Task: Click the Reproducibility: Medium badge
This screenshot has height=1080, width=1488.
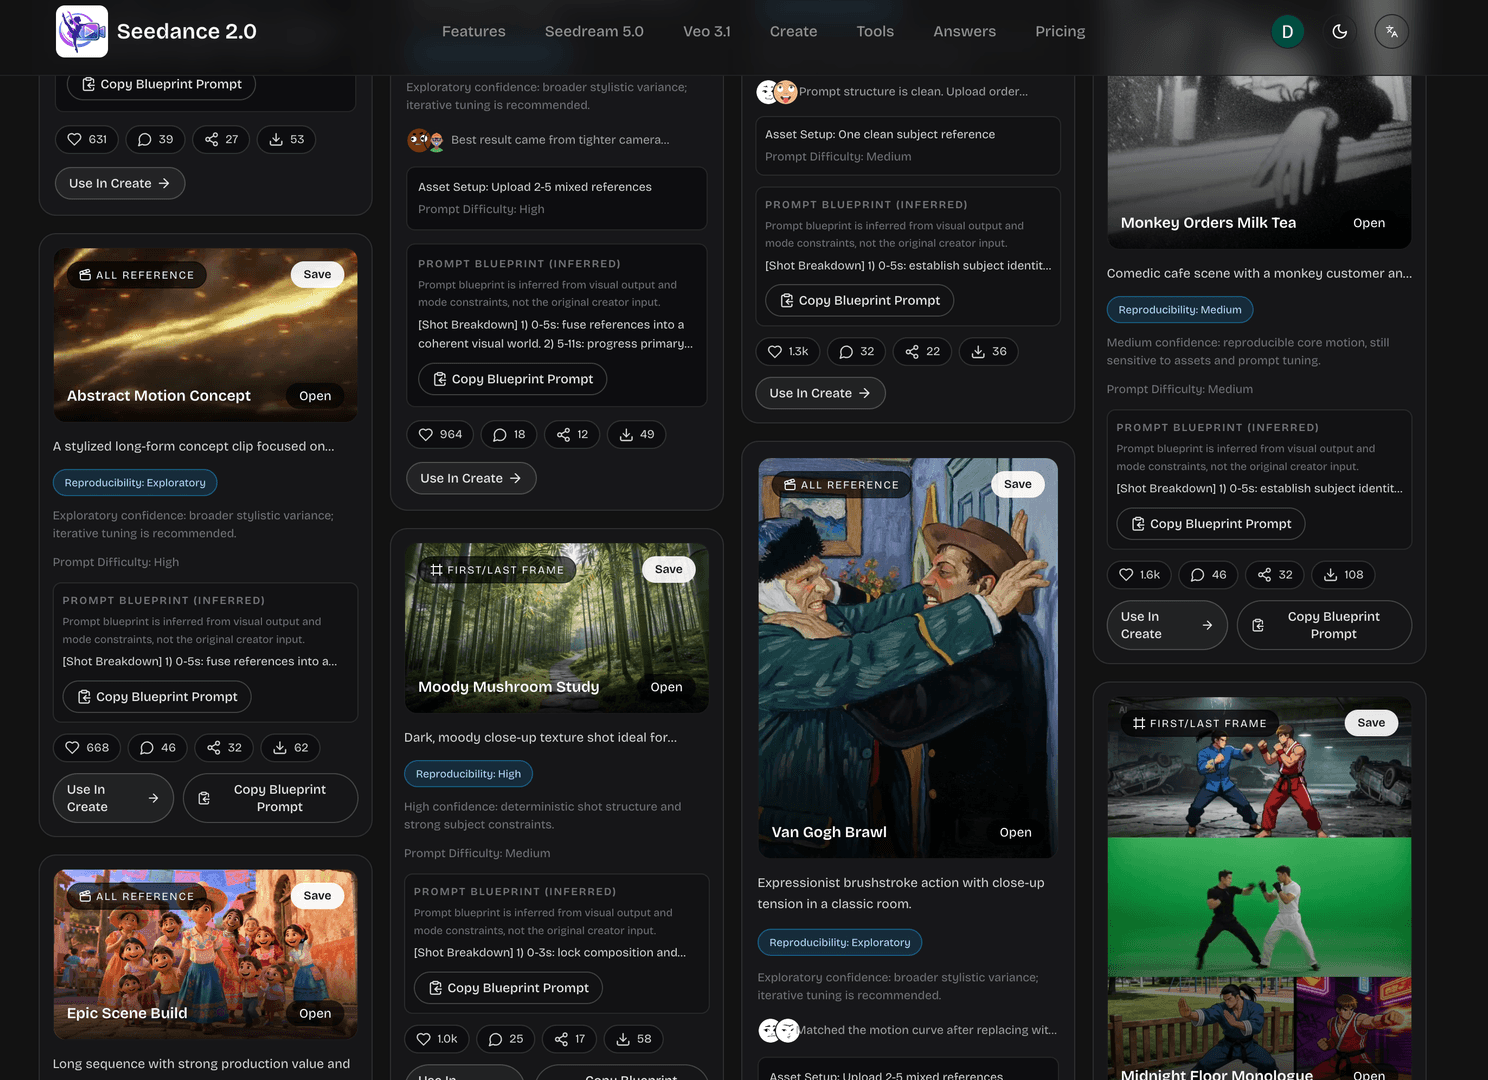Action: tap(1180, 310)
